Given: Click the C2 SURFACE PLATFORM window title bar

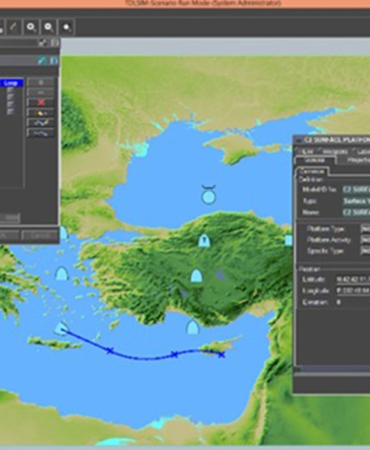Looking at the screenshot, I should point(332,140).
